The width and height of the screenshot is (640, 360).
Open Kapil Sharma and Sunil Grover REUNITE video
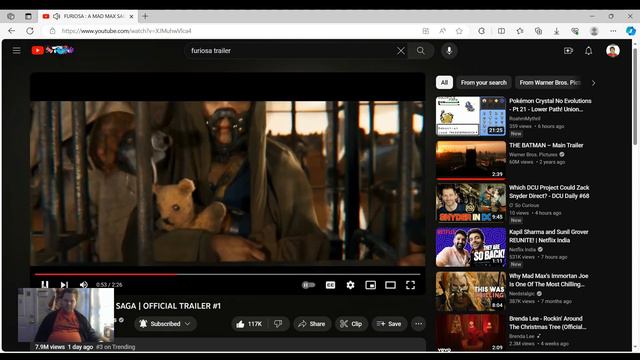(x=549, y=236)
